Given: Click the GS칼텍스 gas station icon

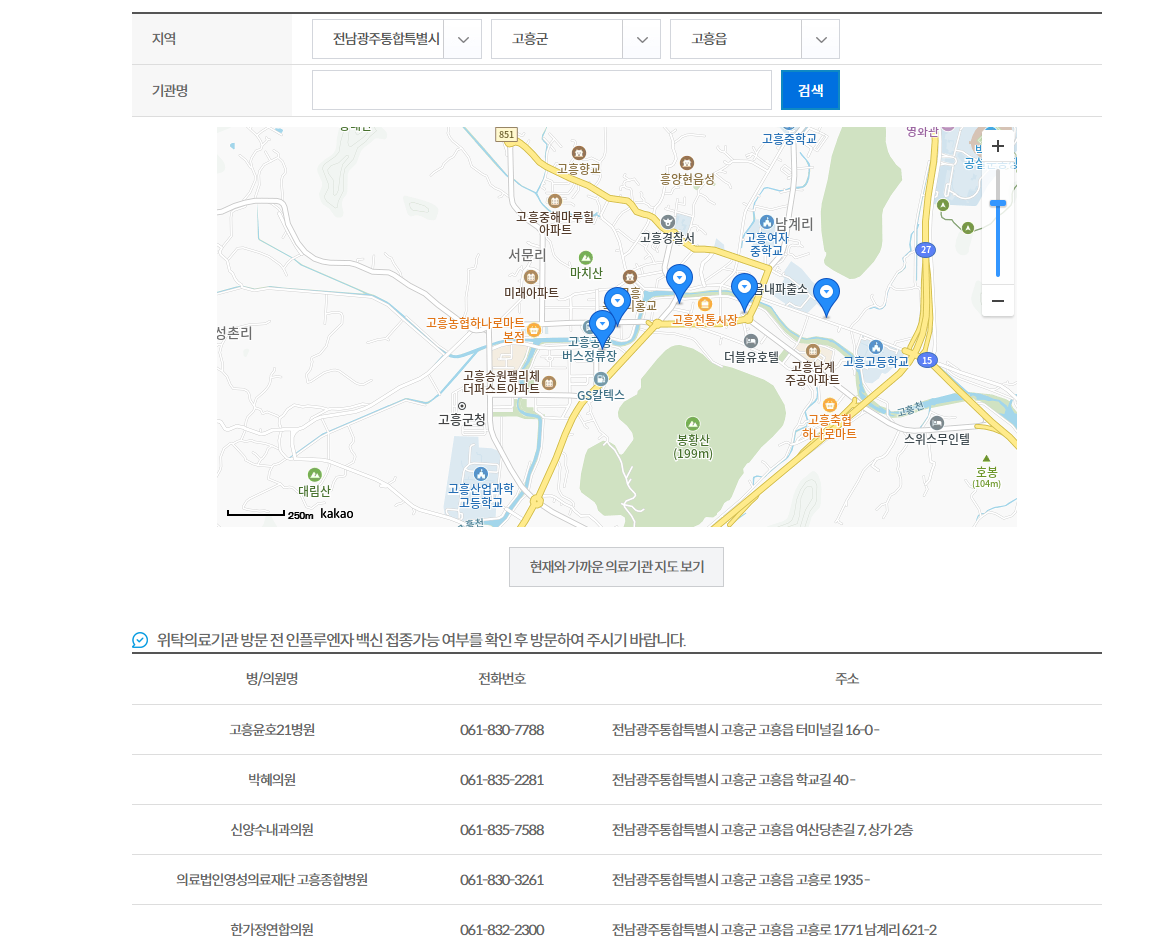Looking at the screenshot, I should pos(601,379).
